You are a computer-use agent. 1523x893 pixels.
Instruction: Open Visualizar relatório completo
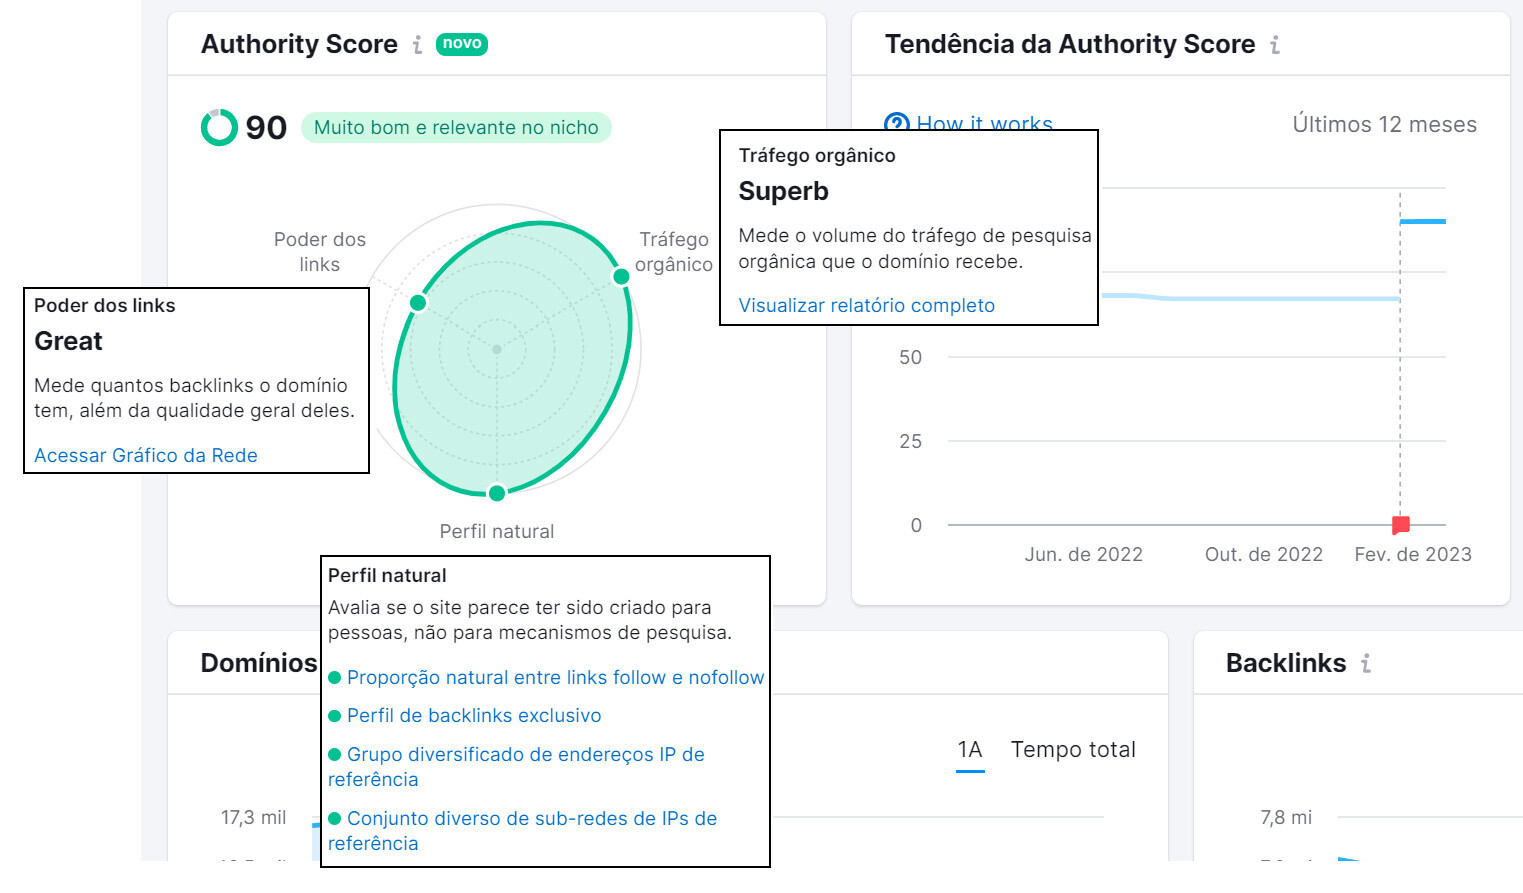[866, 305]
